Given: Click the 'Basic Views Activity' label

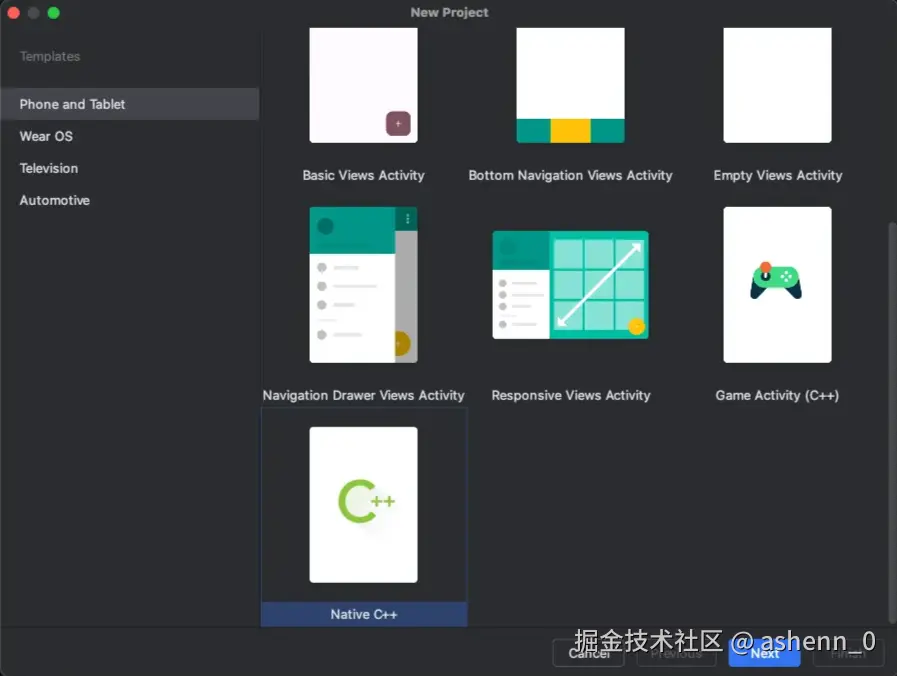Looking at the screenshot, I should (x=363, y=175).
